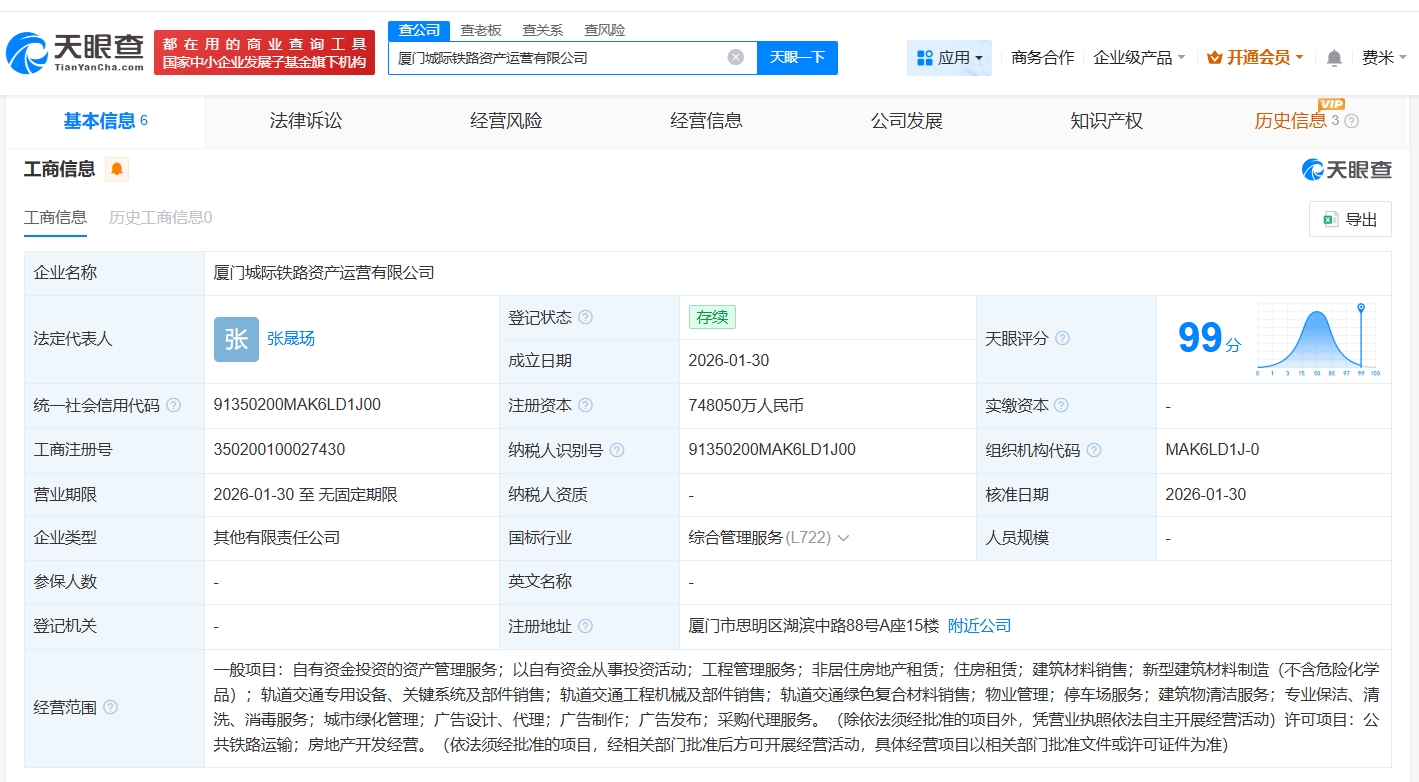Viewport: 1419px width, 782px height.
Task: Open the 应用 dropdown menu
Action: 949,58
